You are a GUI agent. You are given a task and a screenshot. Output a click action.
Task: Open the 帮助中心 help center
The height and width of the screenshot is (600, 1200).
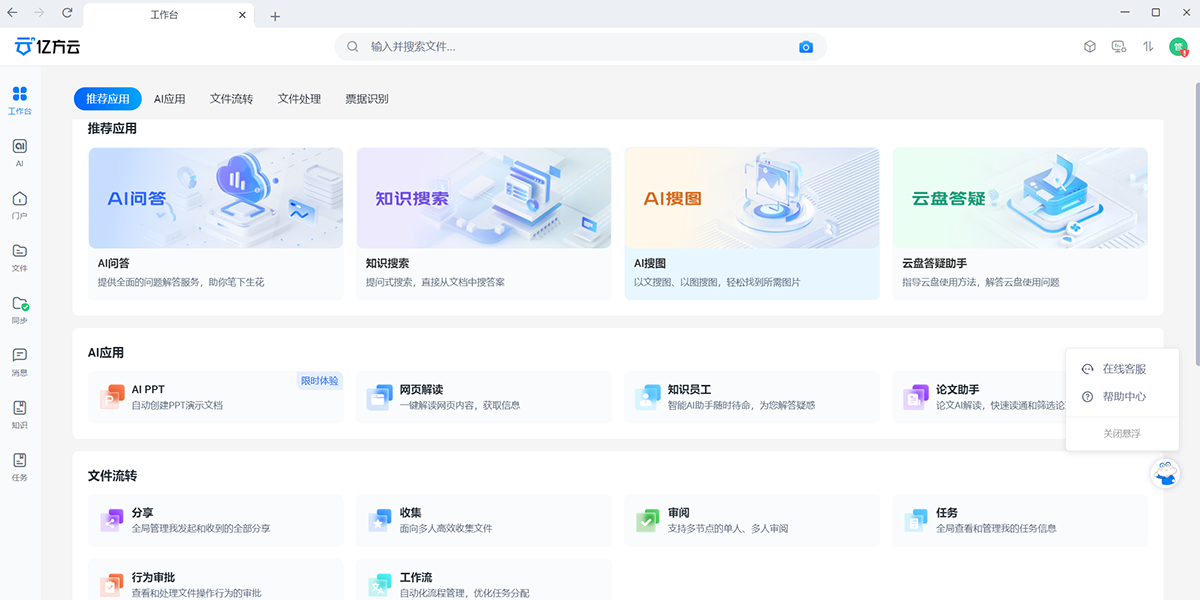pos(1123,396)
